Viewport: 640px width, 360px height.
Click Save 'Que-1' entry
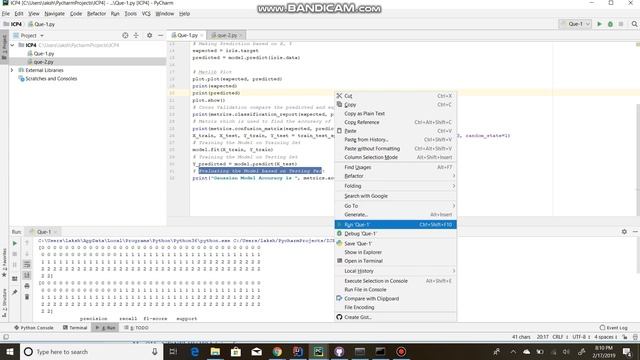[396, 244]
